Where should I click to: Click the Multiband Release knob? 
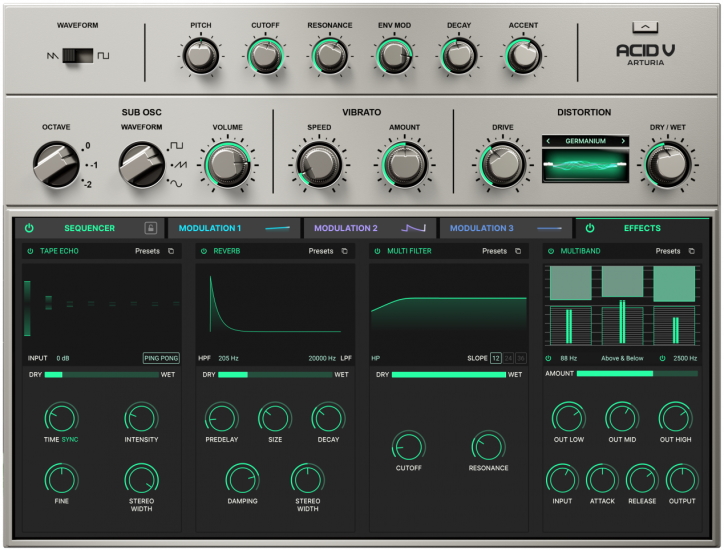[x=642, y=479]
